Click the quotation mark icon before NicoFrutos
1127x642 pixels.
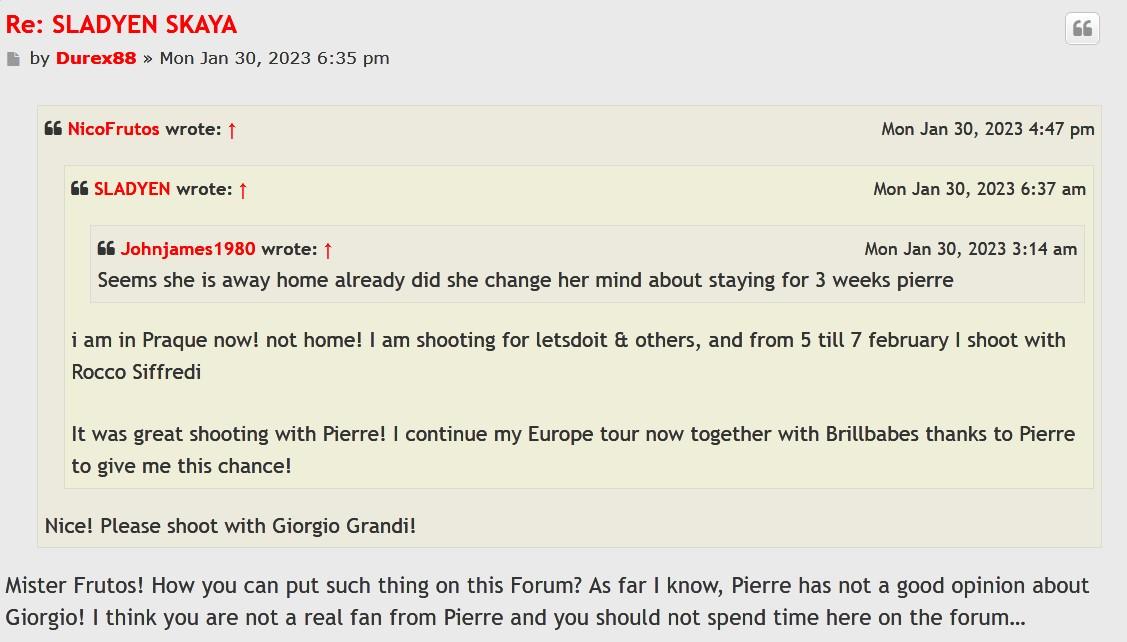(54, 129)
